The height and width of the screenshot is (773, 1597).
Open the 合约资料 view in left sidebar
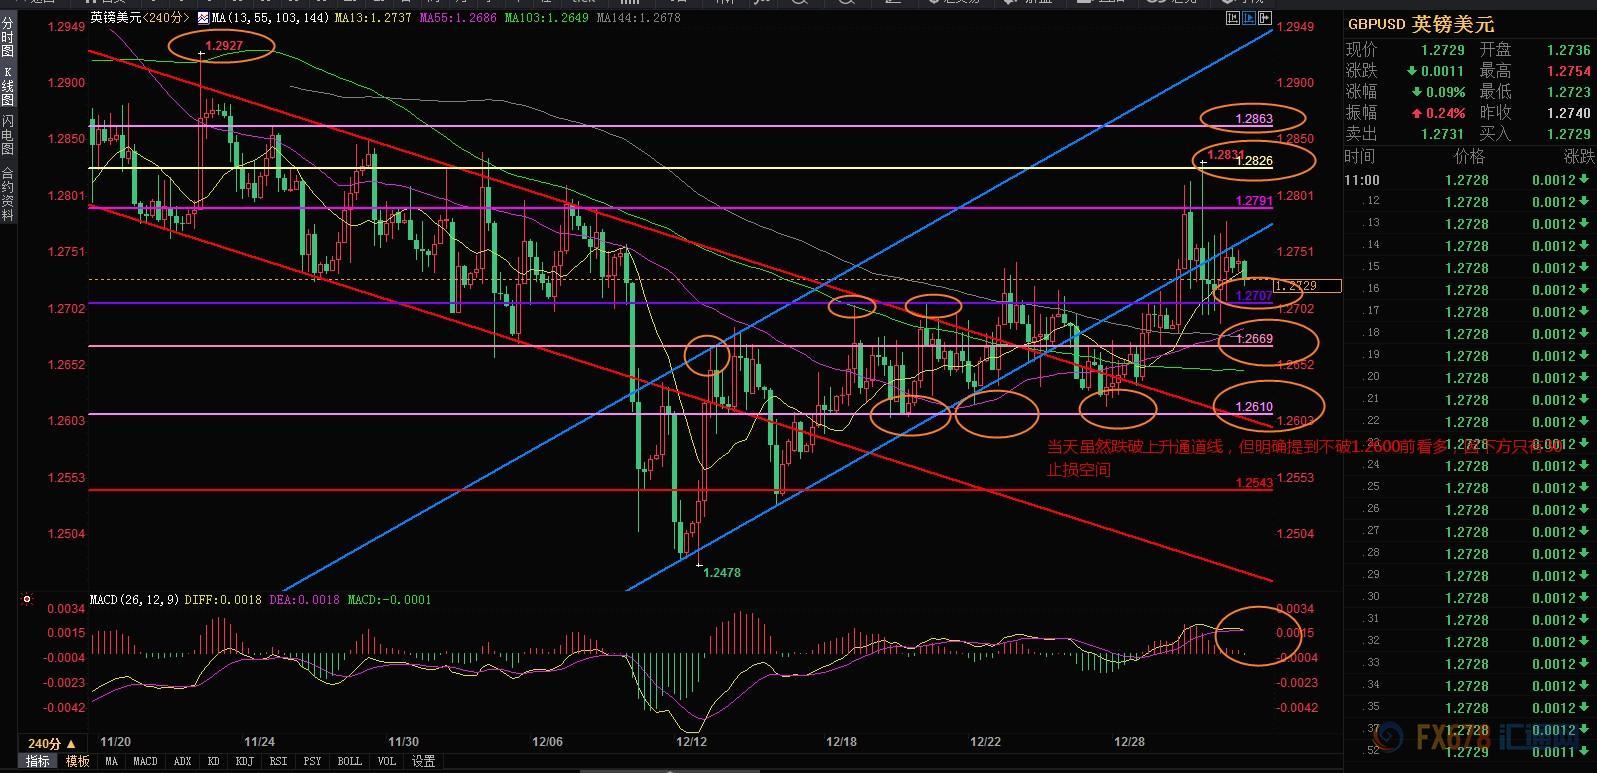(x=7, y=194)
